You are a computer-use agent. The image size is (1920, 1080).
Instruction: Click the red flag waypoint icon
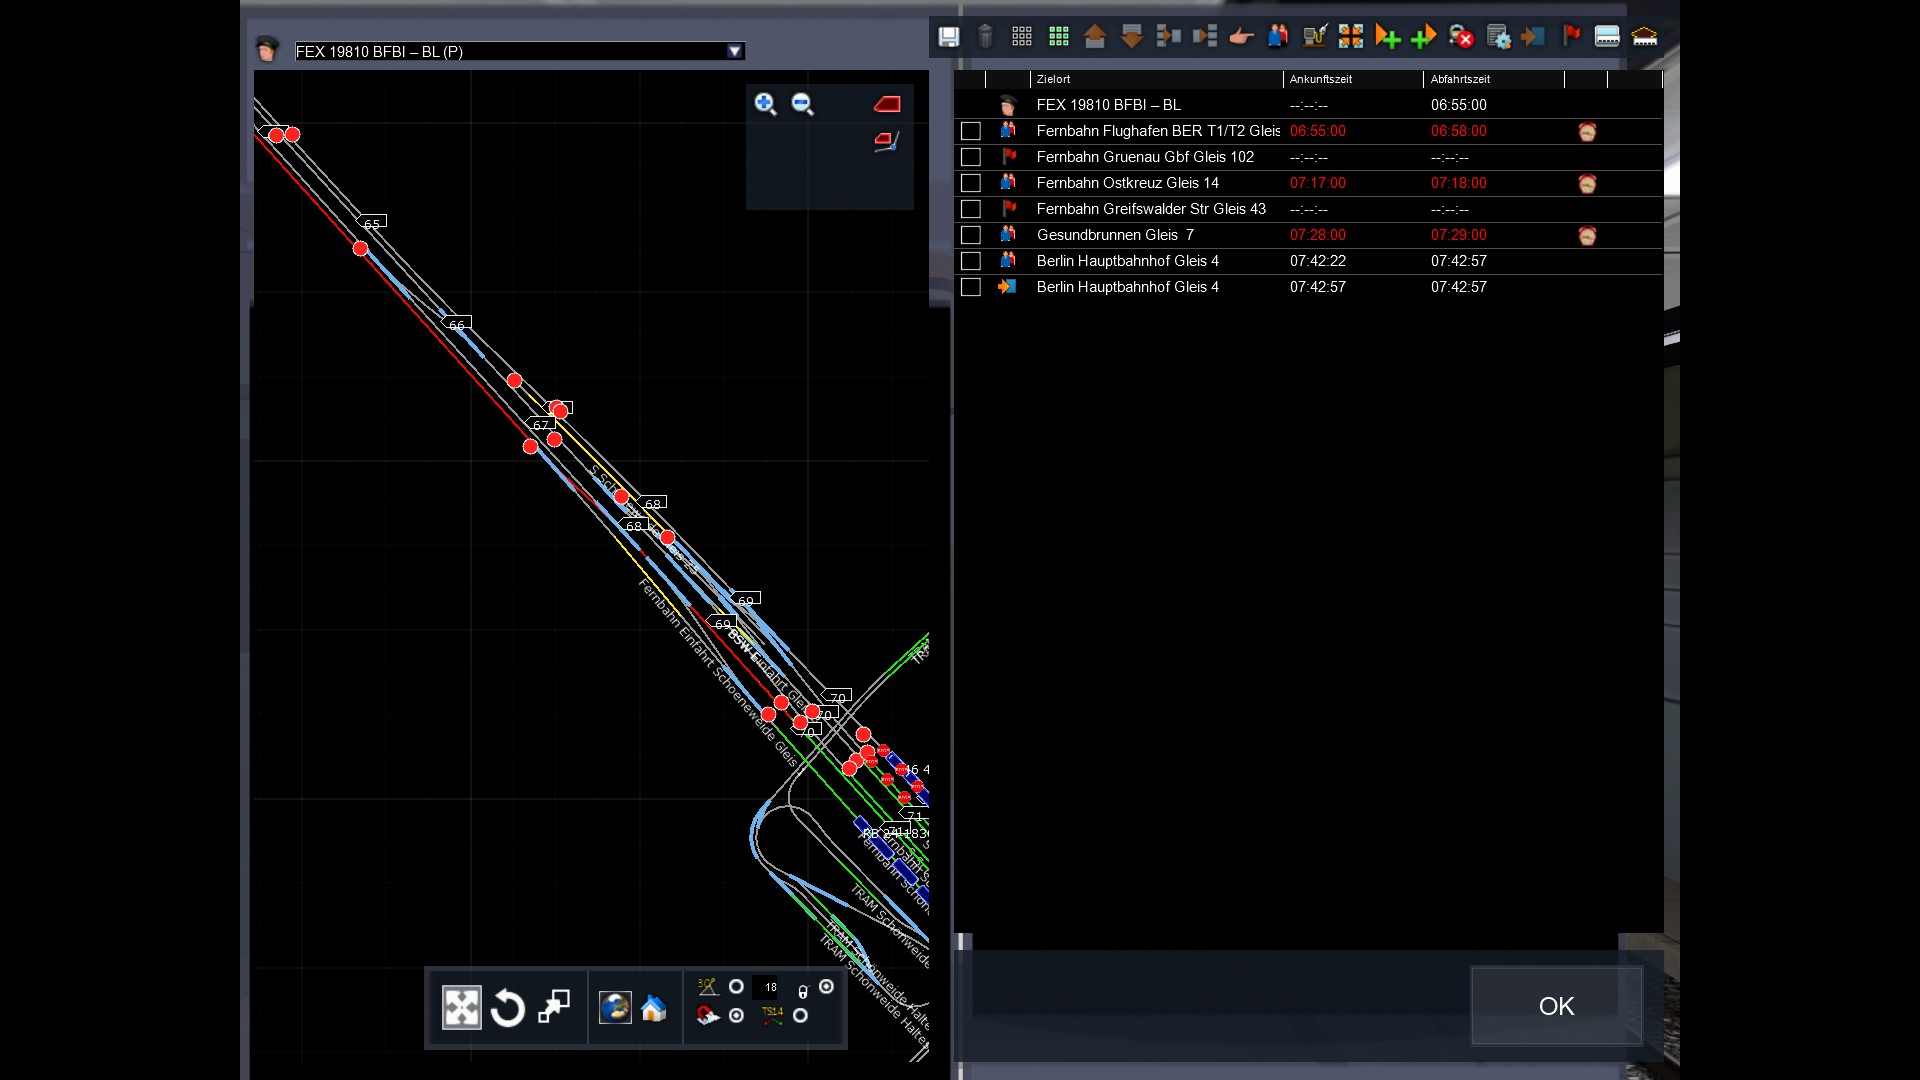click(1571, 37)
